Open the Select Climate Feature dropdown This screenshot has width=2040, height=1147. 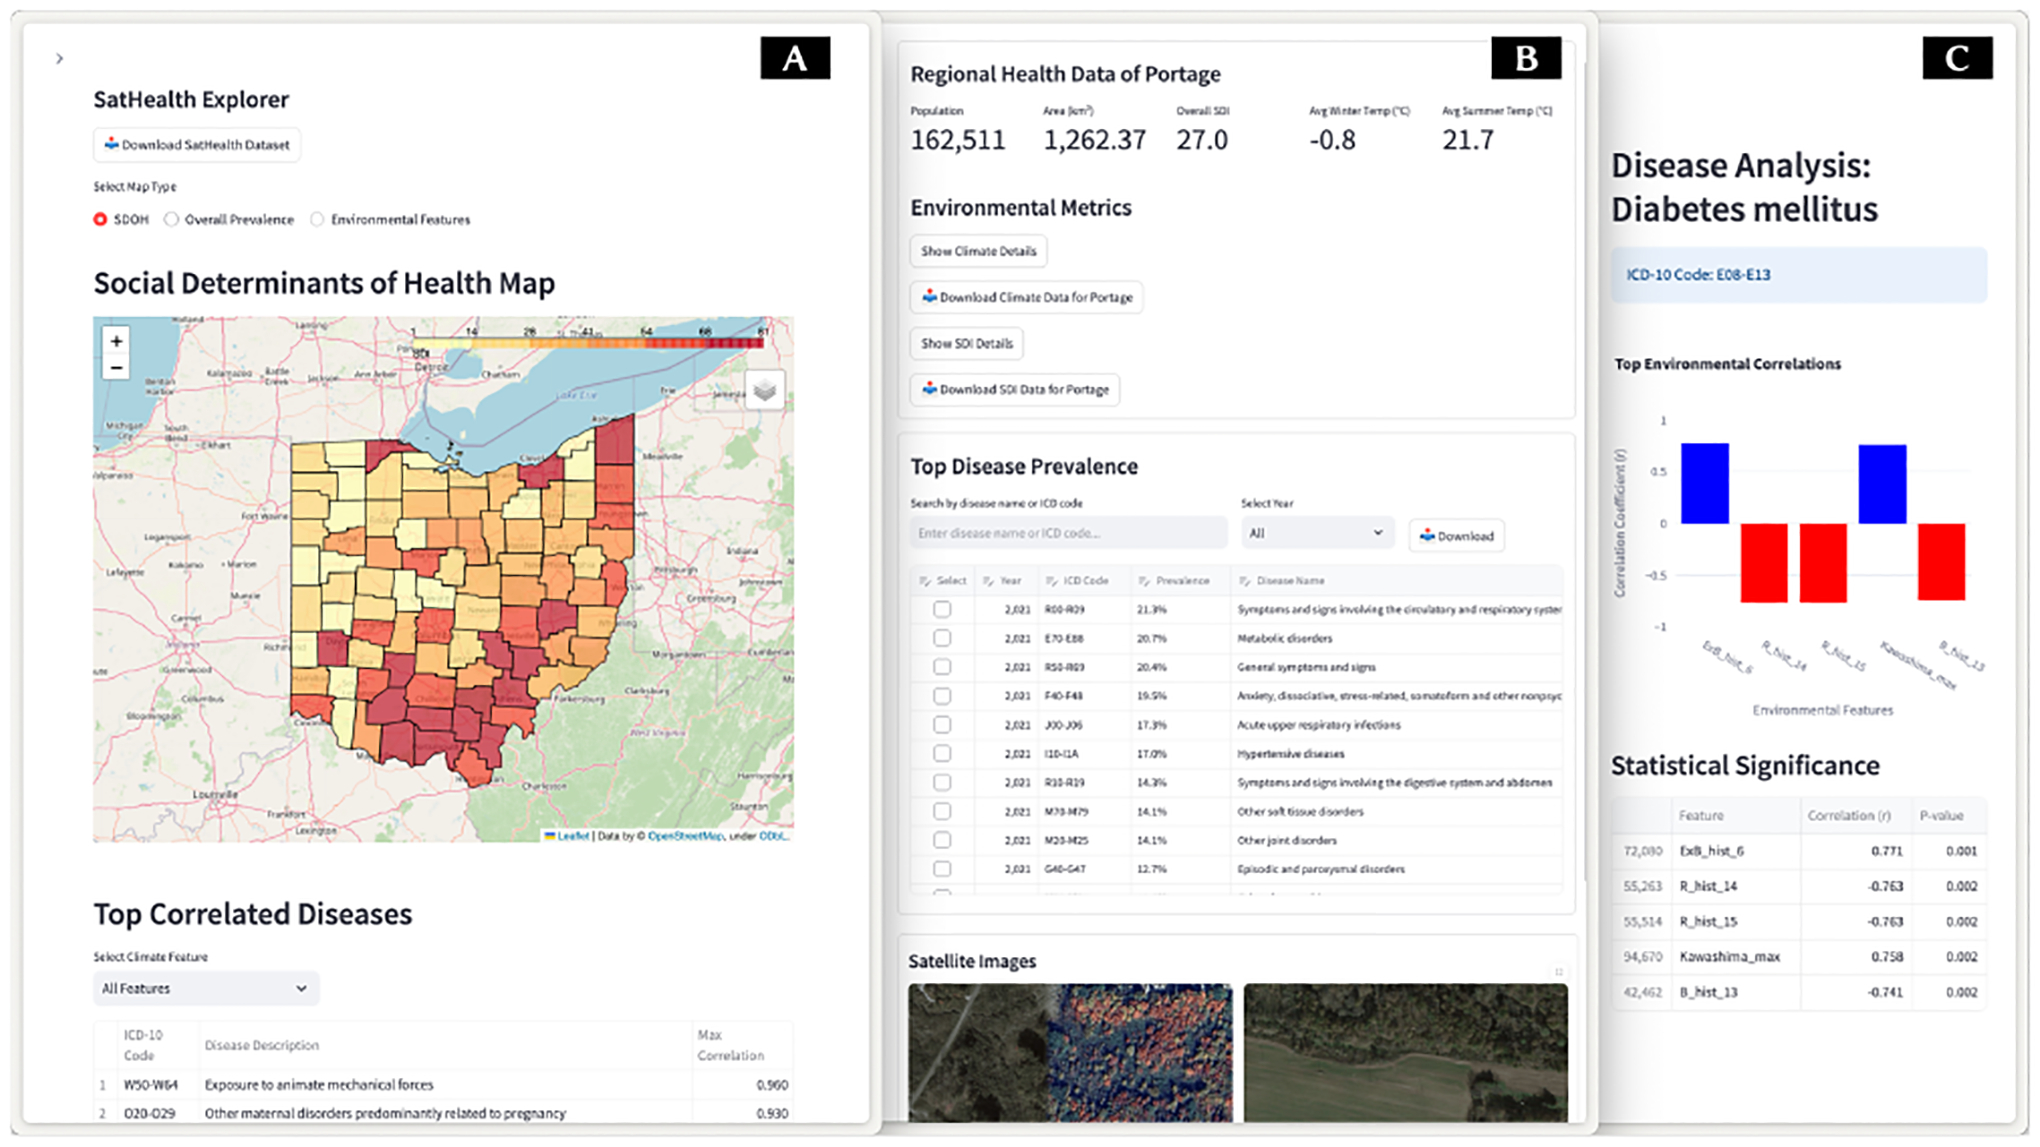tap(206, 989)
